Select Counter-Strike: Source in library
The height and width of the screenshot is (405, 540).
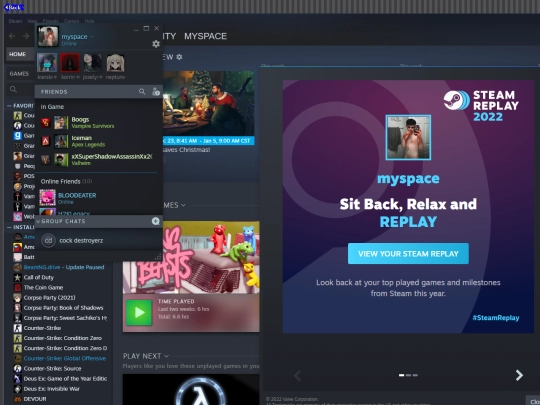52,368
